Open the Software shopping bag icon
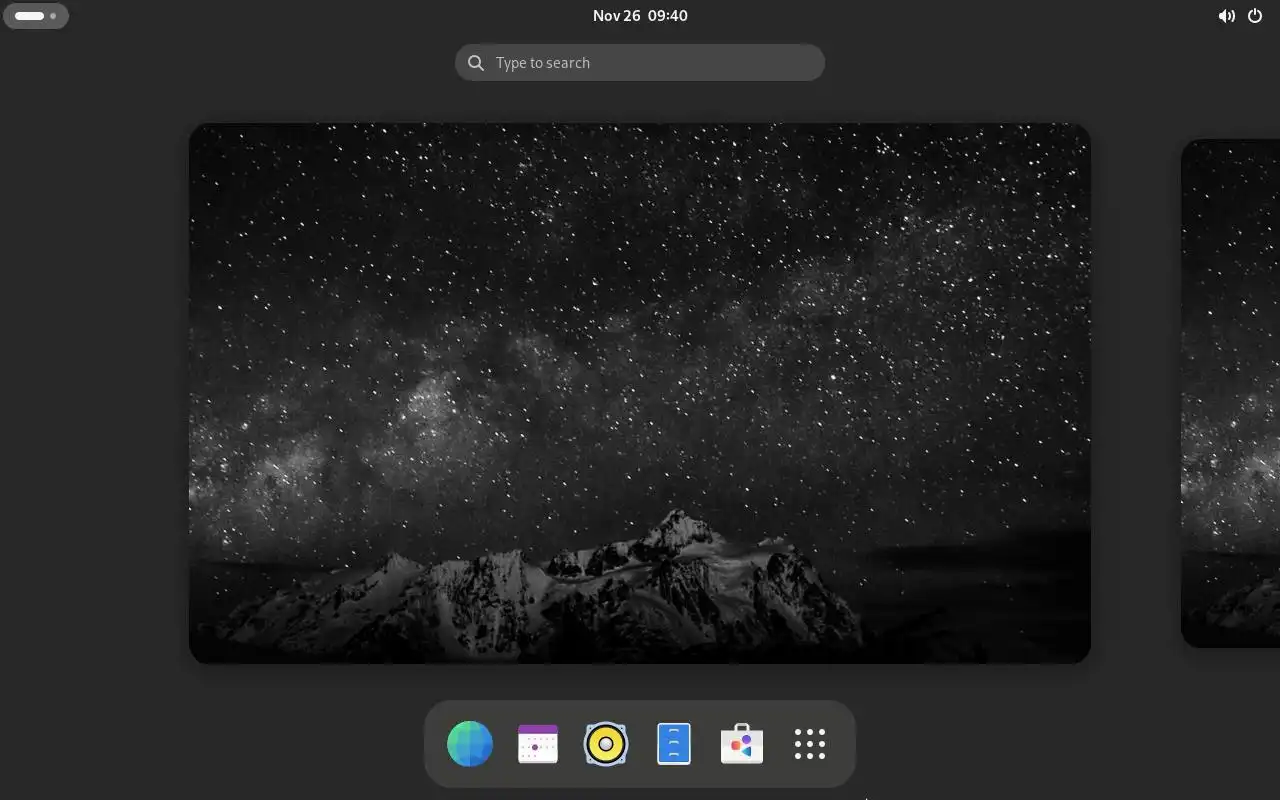The image size is (1280, 800). point(742,744)
